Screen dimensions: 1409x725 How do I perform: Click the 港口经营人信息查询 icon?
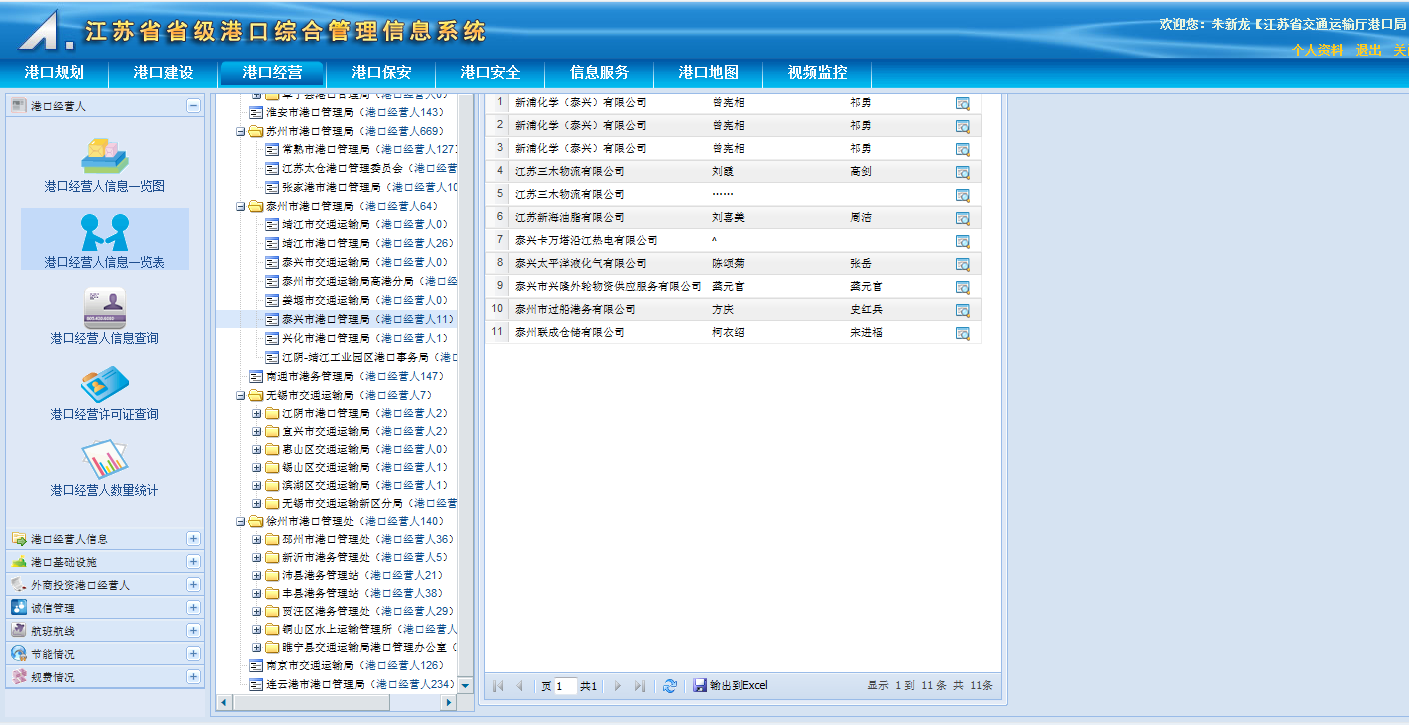(104, 308)
